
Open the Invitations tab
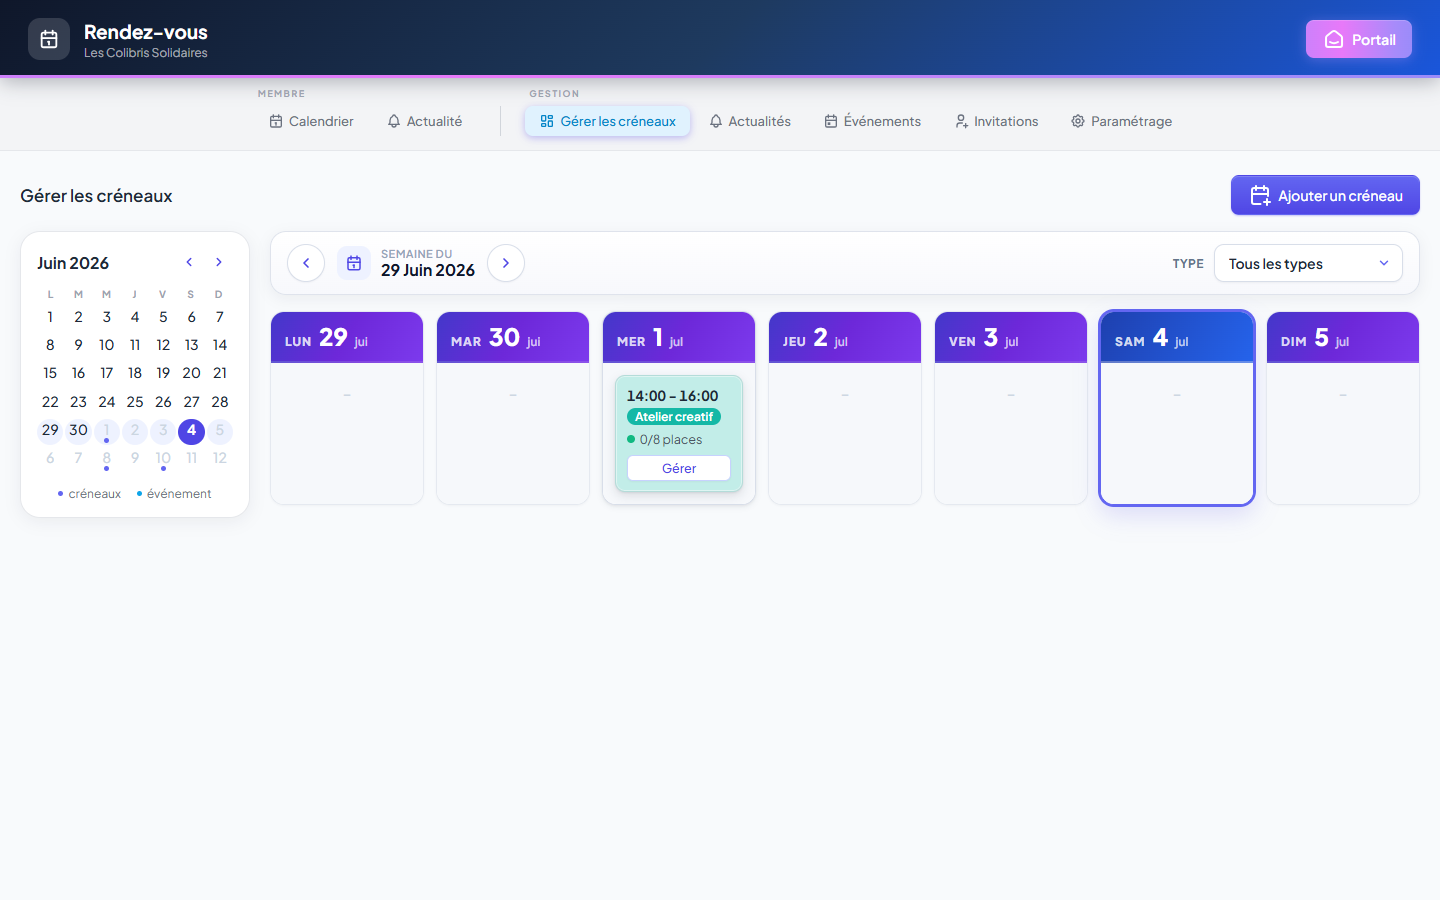pos(996,121)
